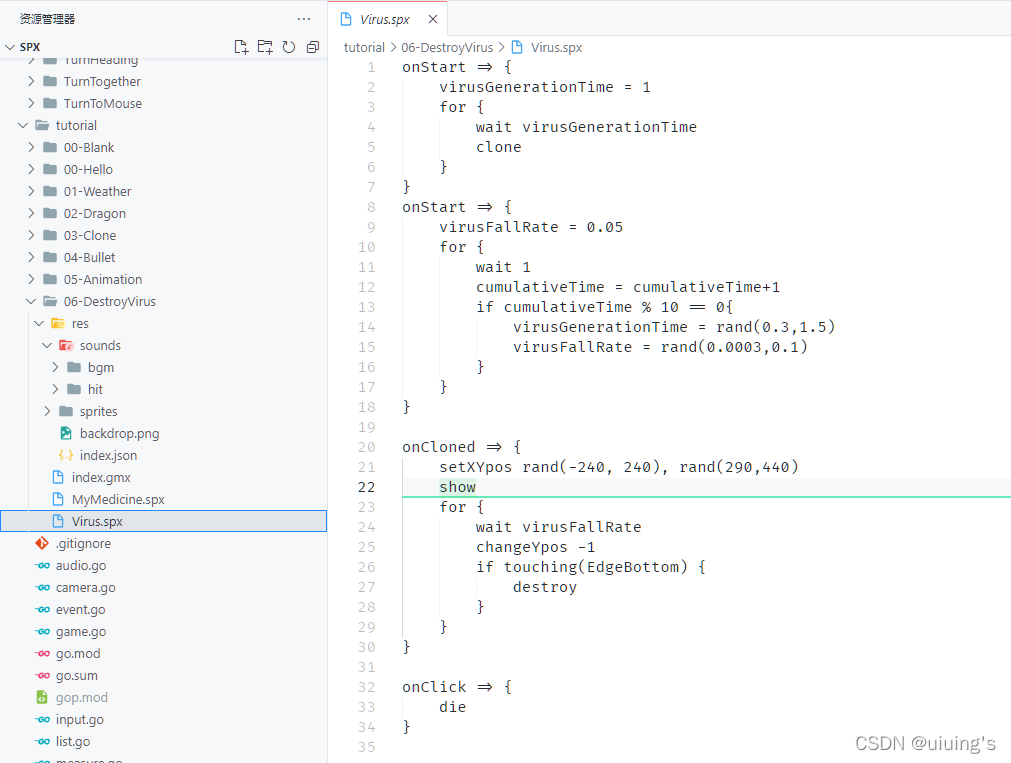This screenshot has width=1011, height=763.
Task: Click 'wait virusGenerationTime' on line 4
Action: pyautogui.click(x=586, y=127)
